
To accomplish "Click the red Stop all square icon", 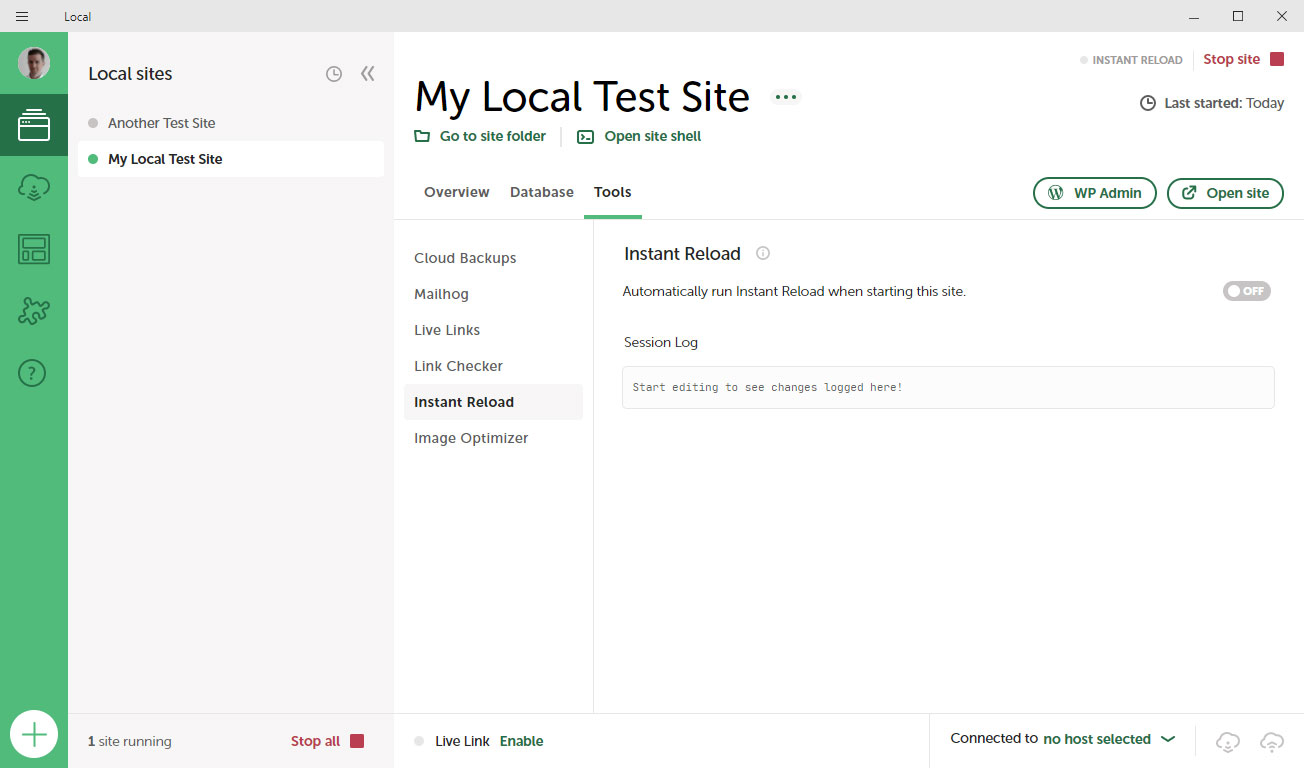I will (x=357, y=741).
